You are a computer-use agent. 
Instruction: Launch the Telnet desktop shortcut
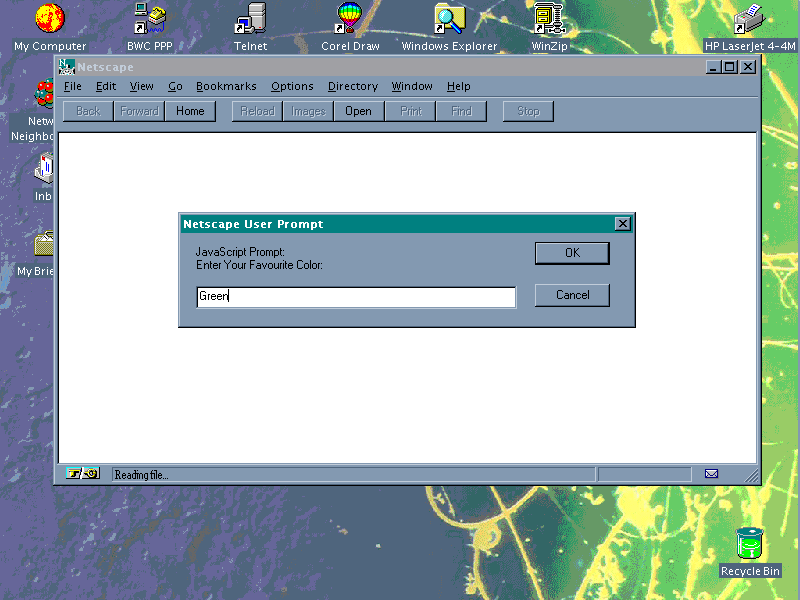pos(250,18)
